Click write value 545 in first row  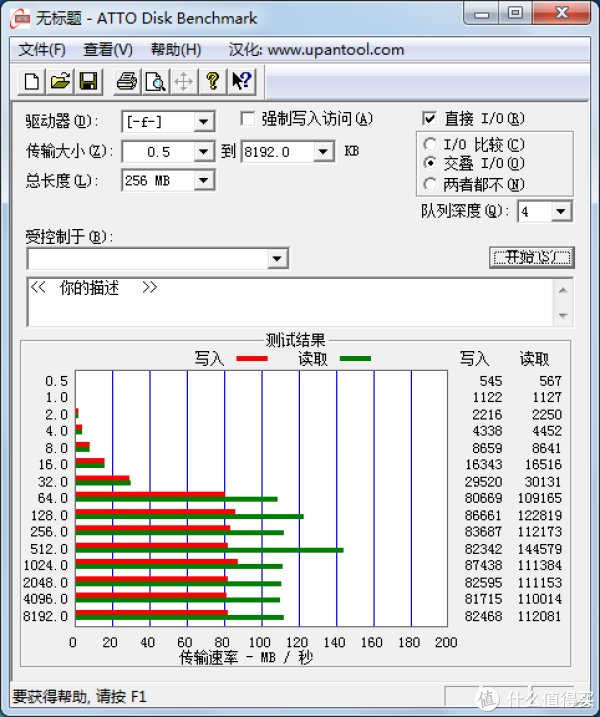[x=491, y=381]
